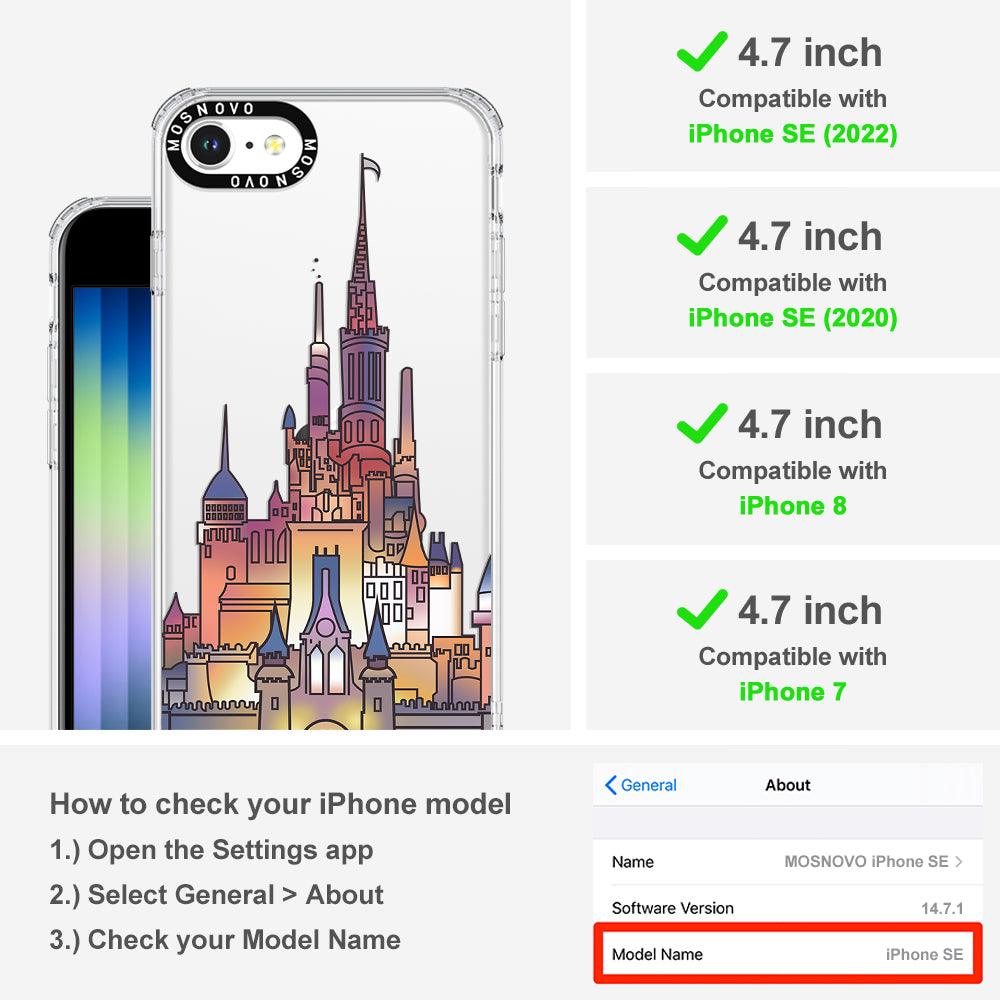Select the Model Name row
The image size is (1000, 1000).
788,954
